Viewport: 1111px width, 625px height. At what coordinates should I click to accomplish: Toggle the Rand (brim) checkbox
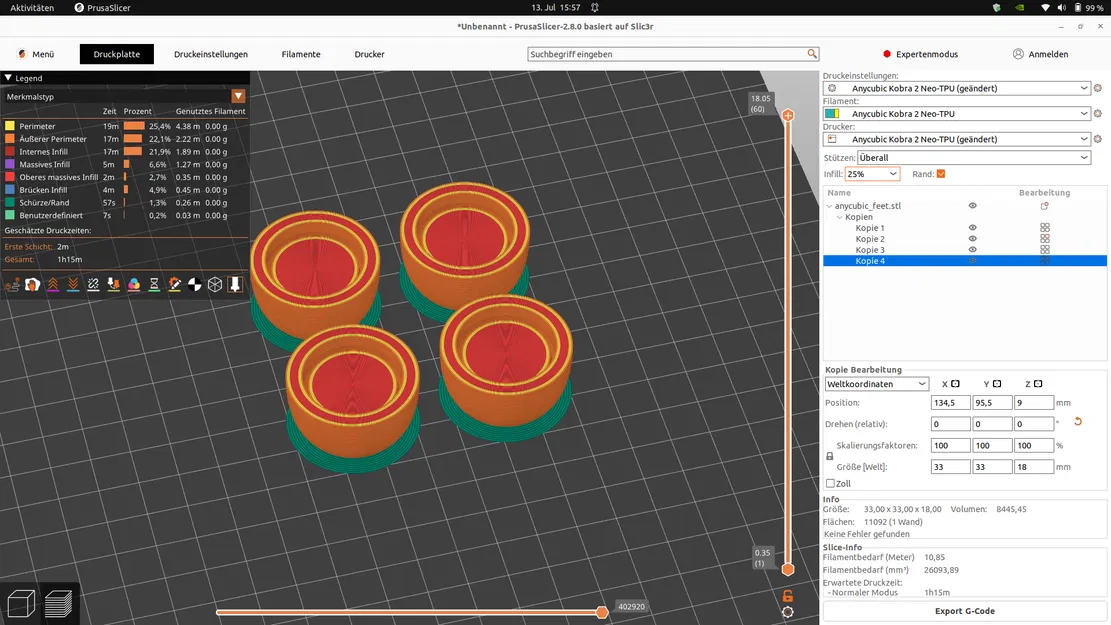click(x=941, y=174)
